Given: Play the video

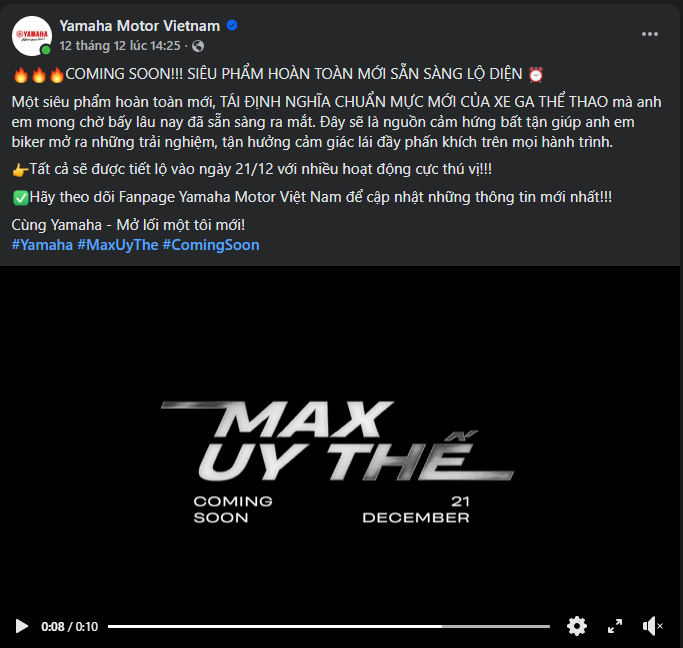Looking at the screenshot, I should (x=21, y=626).
